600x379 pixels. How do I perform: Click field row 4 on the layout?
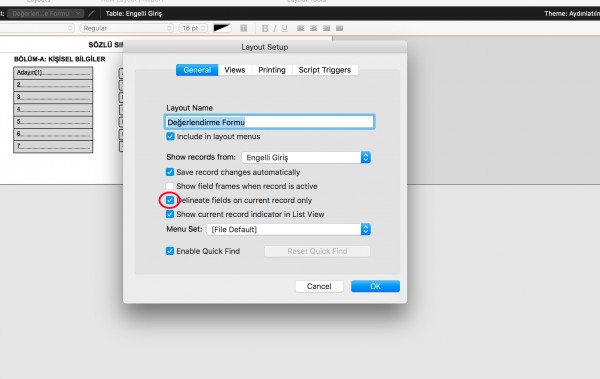coord(53,109)
